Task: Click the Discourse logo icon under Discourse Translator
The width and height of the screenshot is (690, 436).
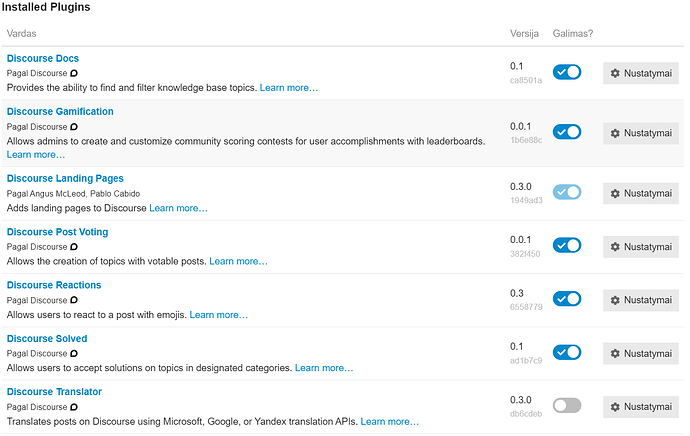Action: coord(74,407)
